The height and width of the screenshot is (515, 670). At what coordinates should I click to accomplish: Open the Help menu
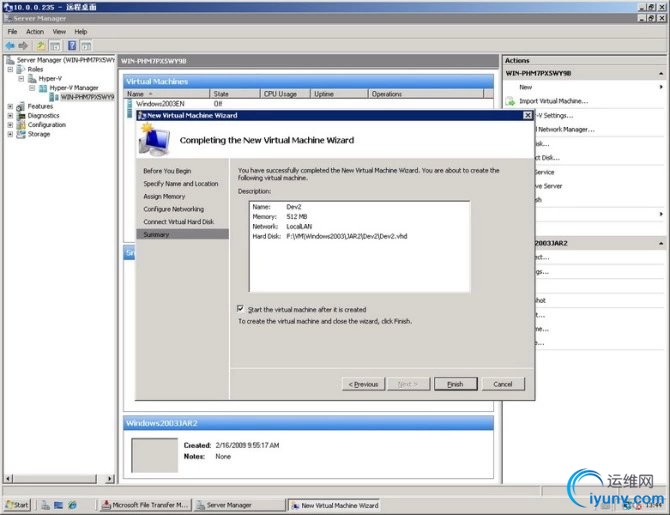pyautogui.click(x=81, y=32)
